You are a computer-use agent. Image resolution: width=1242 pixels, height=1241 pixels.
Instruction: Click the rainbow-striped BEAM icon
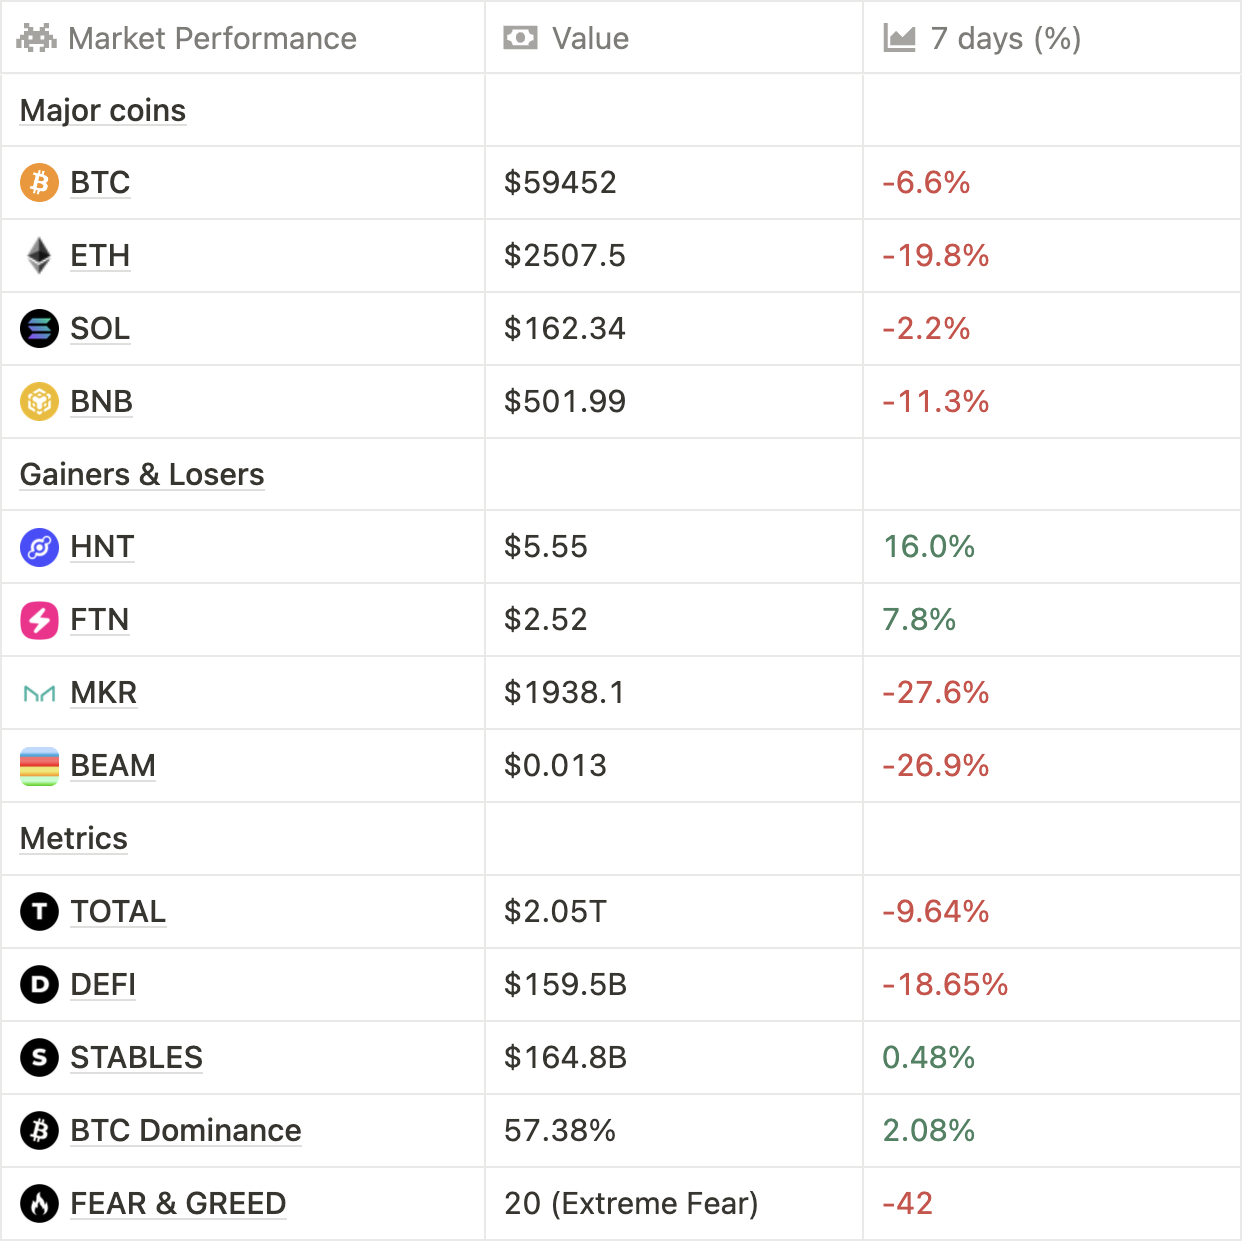click(39, 766)
